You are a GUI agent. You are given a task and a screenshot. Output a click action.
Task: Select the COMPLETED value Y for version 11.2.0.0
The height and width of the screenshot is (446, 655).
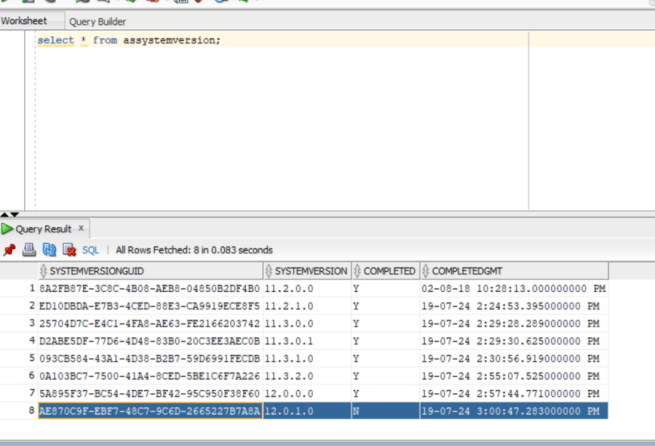[x=386, y=289]
